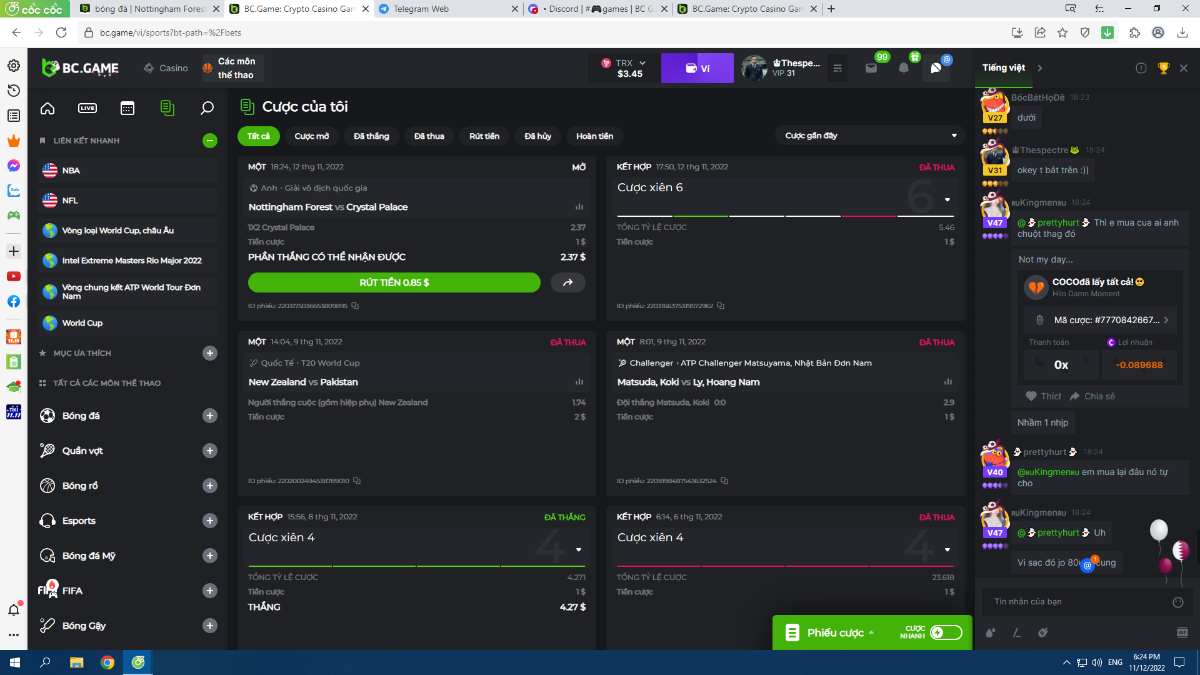Switch to the Cược mở tab
The width and height of the screenshot is (1200, 675).
tap(312, 136)
